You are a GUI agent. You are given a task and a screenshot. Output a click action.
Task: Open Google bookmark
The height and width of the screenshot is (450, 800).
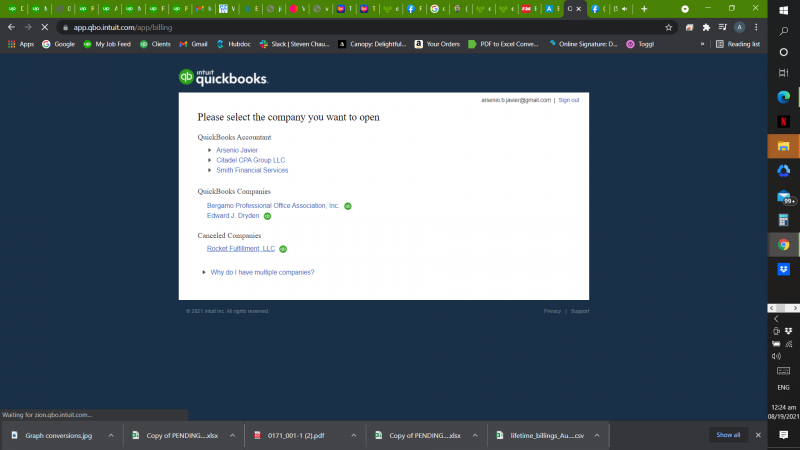coord(58,44)
